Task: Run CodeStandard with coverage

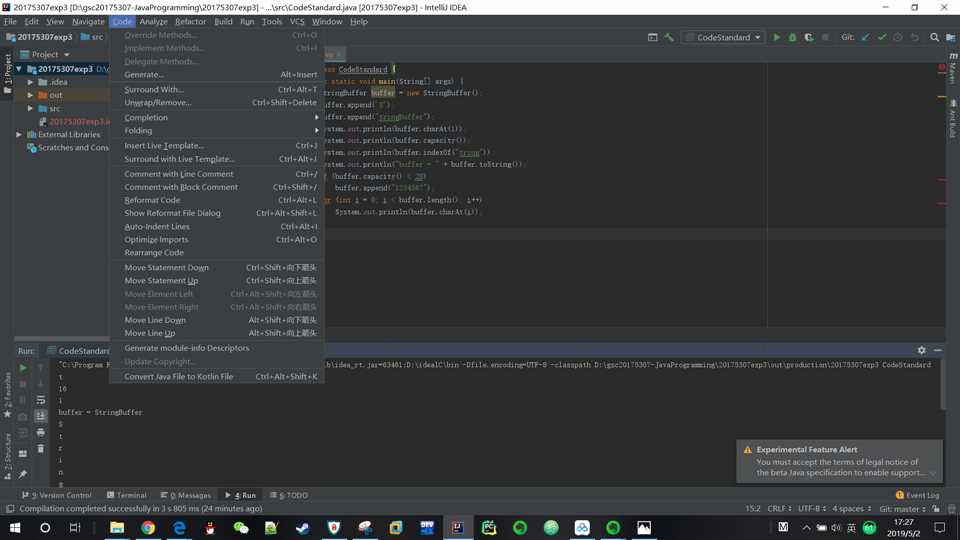Action: coord(809,37)
